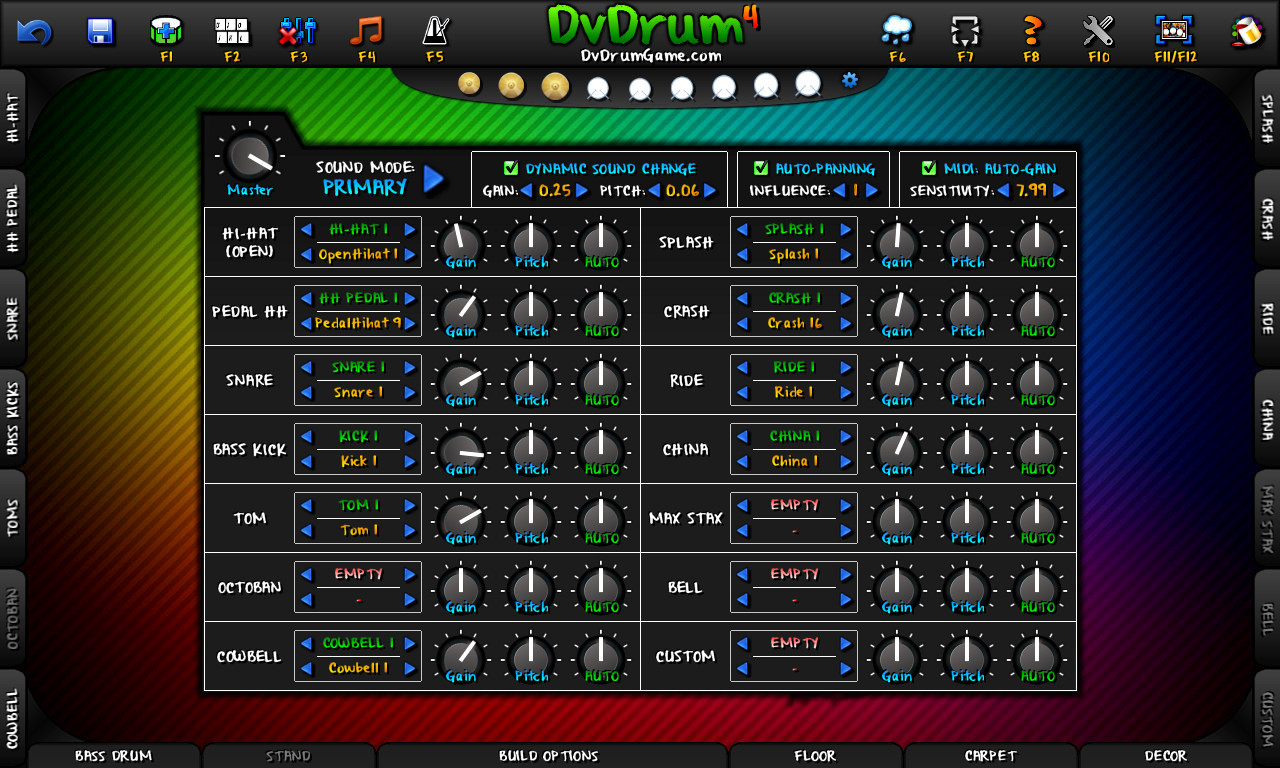Click the F11/F12 fullscreen icon
This screenshot has height=768, width=1280.
pos(1175,31)
